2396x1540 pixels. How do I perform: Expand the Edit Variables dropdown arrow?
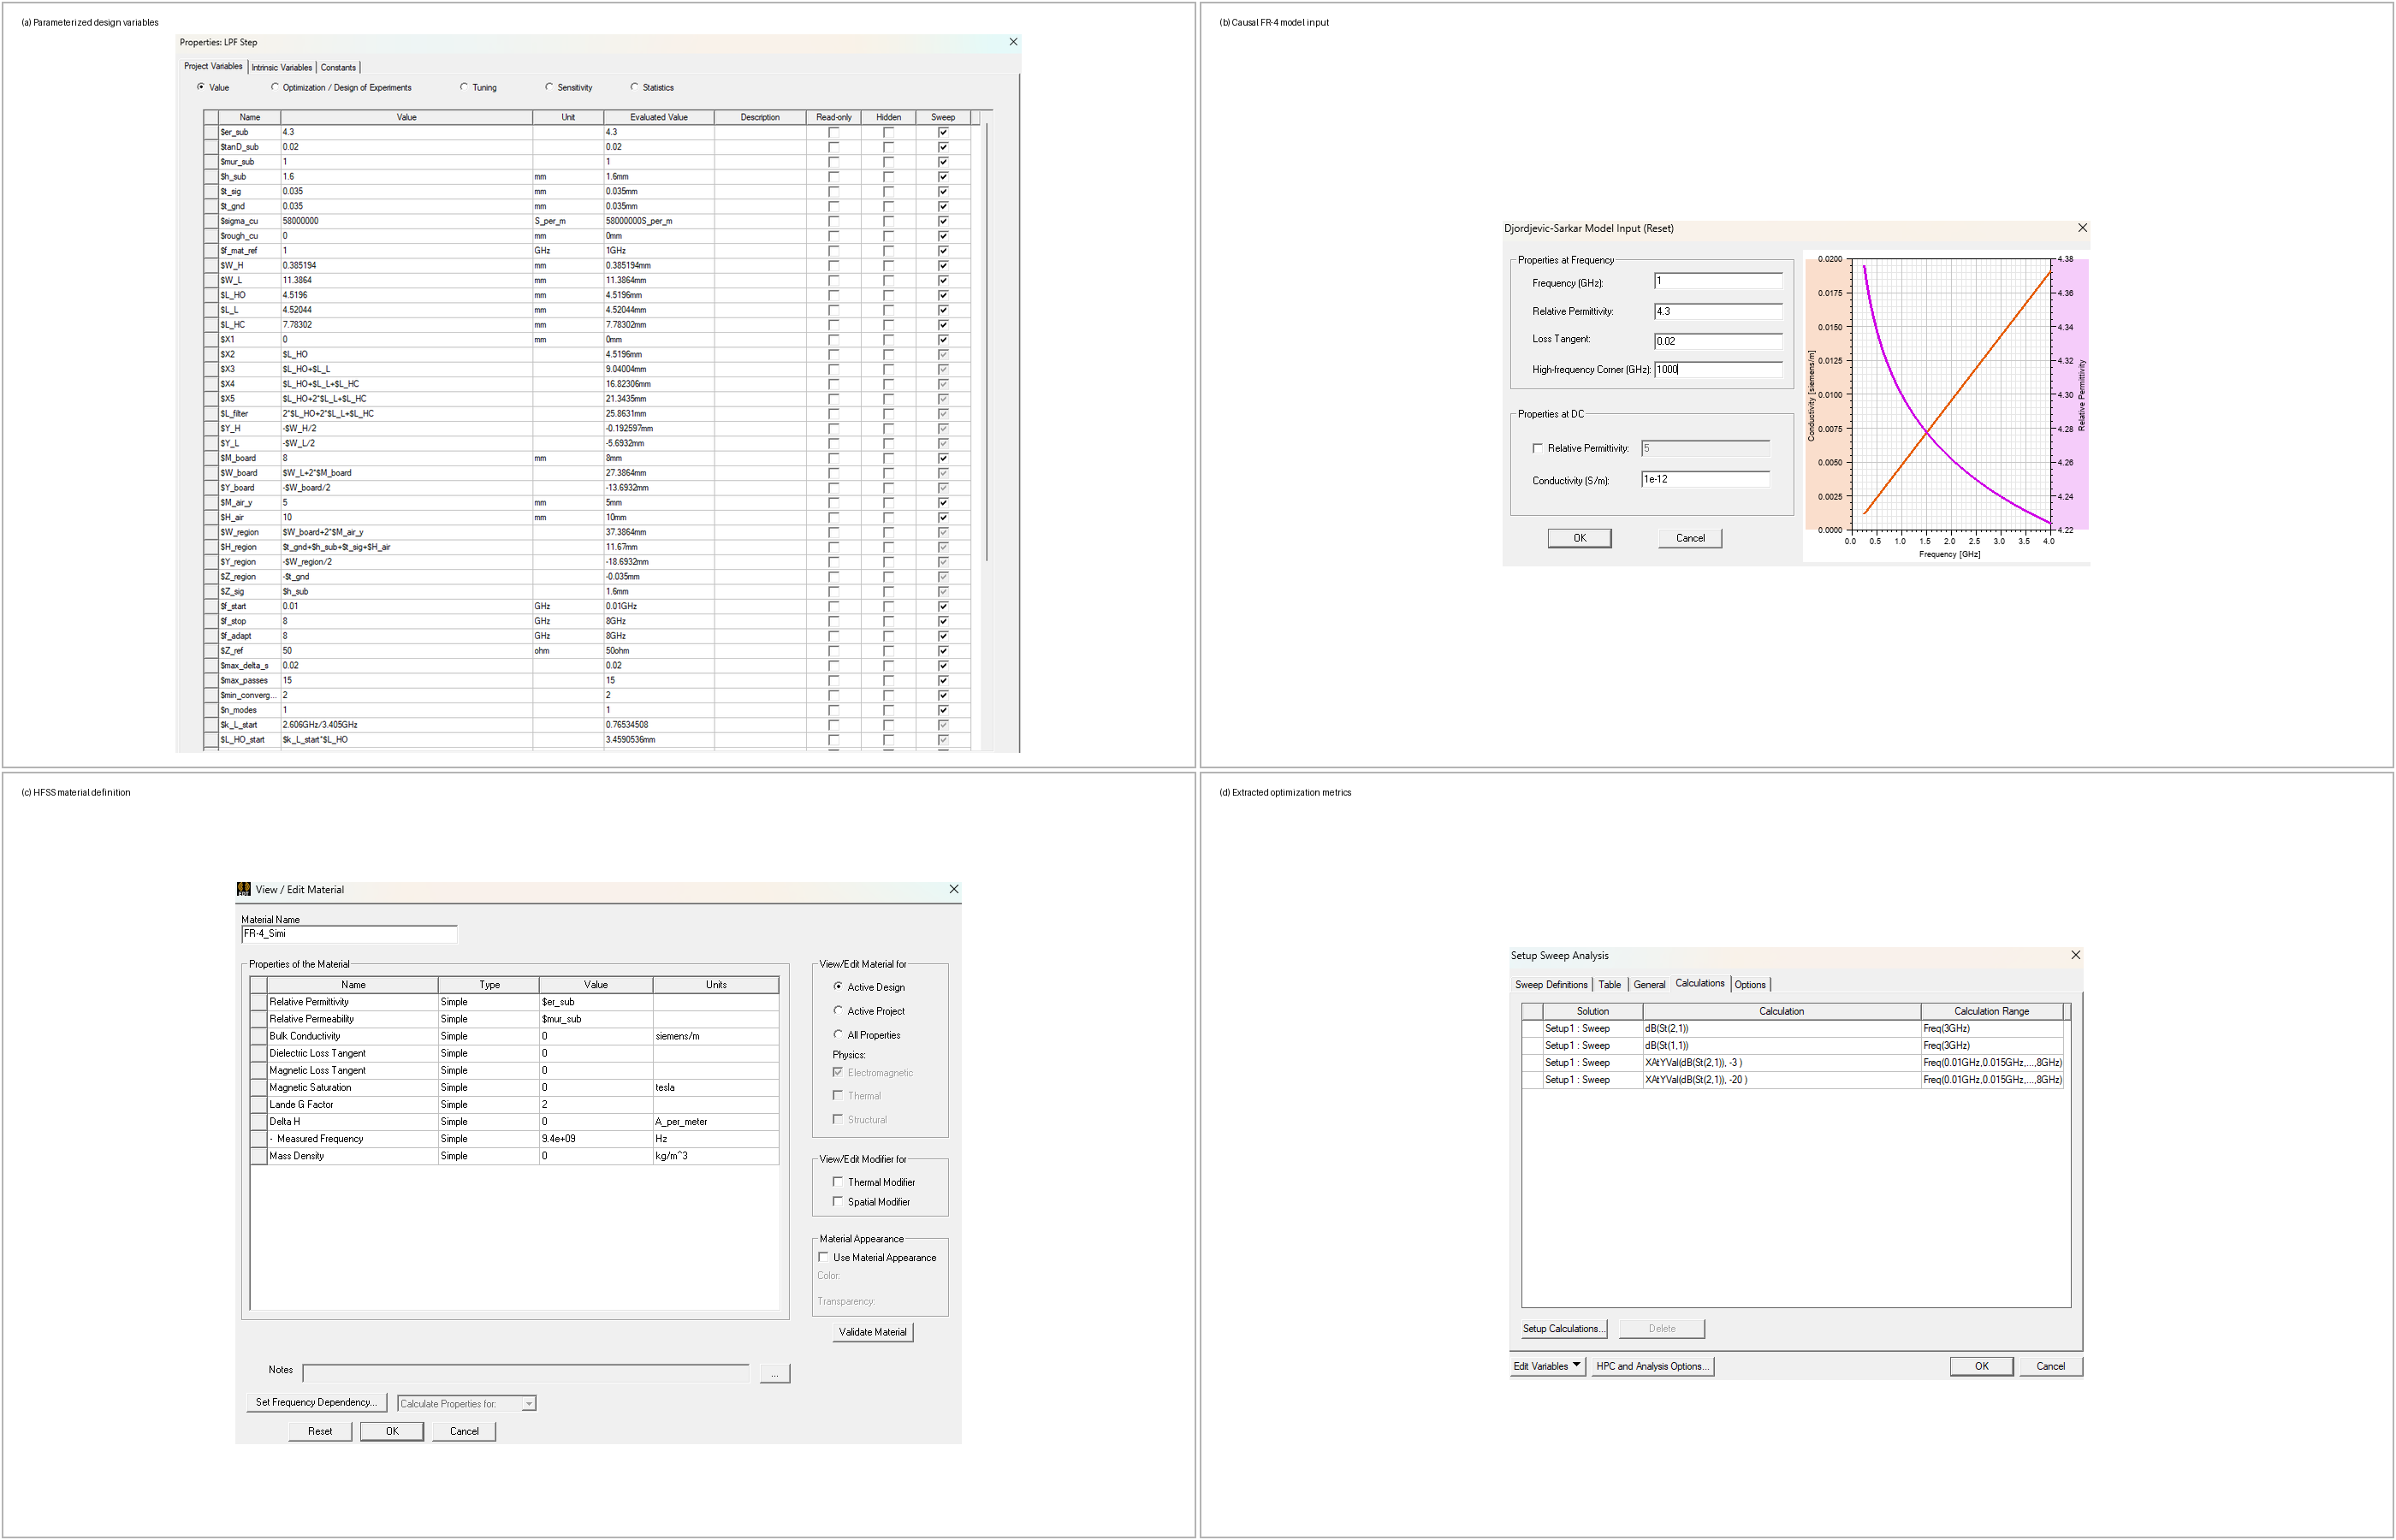tap(1576, 1365)
